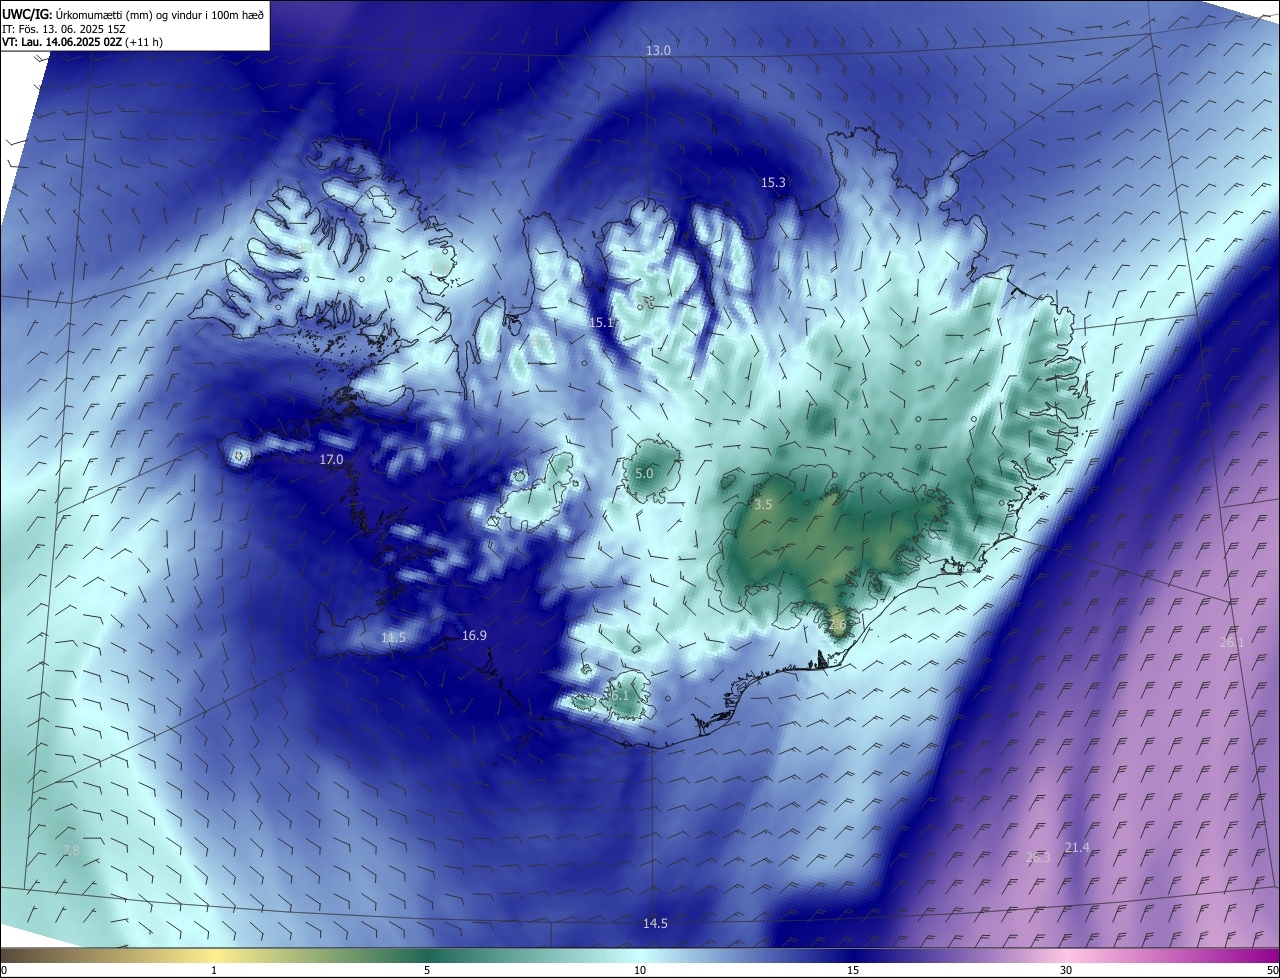Click the 'UWC/IG: Úrkomumætti (mm)' title text

76,14
